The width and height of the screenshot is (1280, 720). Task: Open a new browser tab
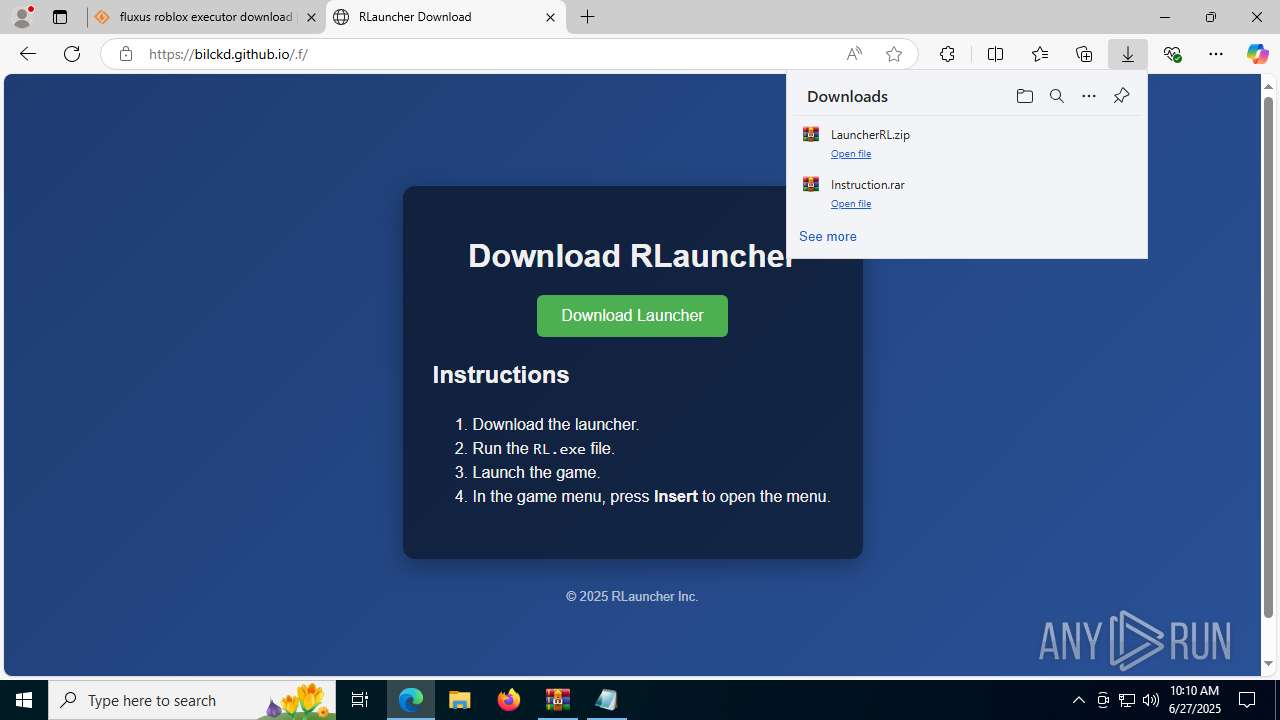point(588,17)
